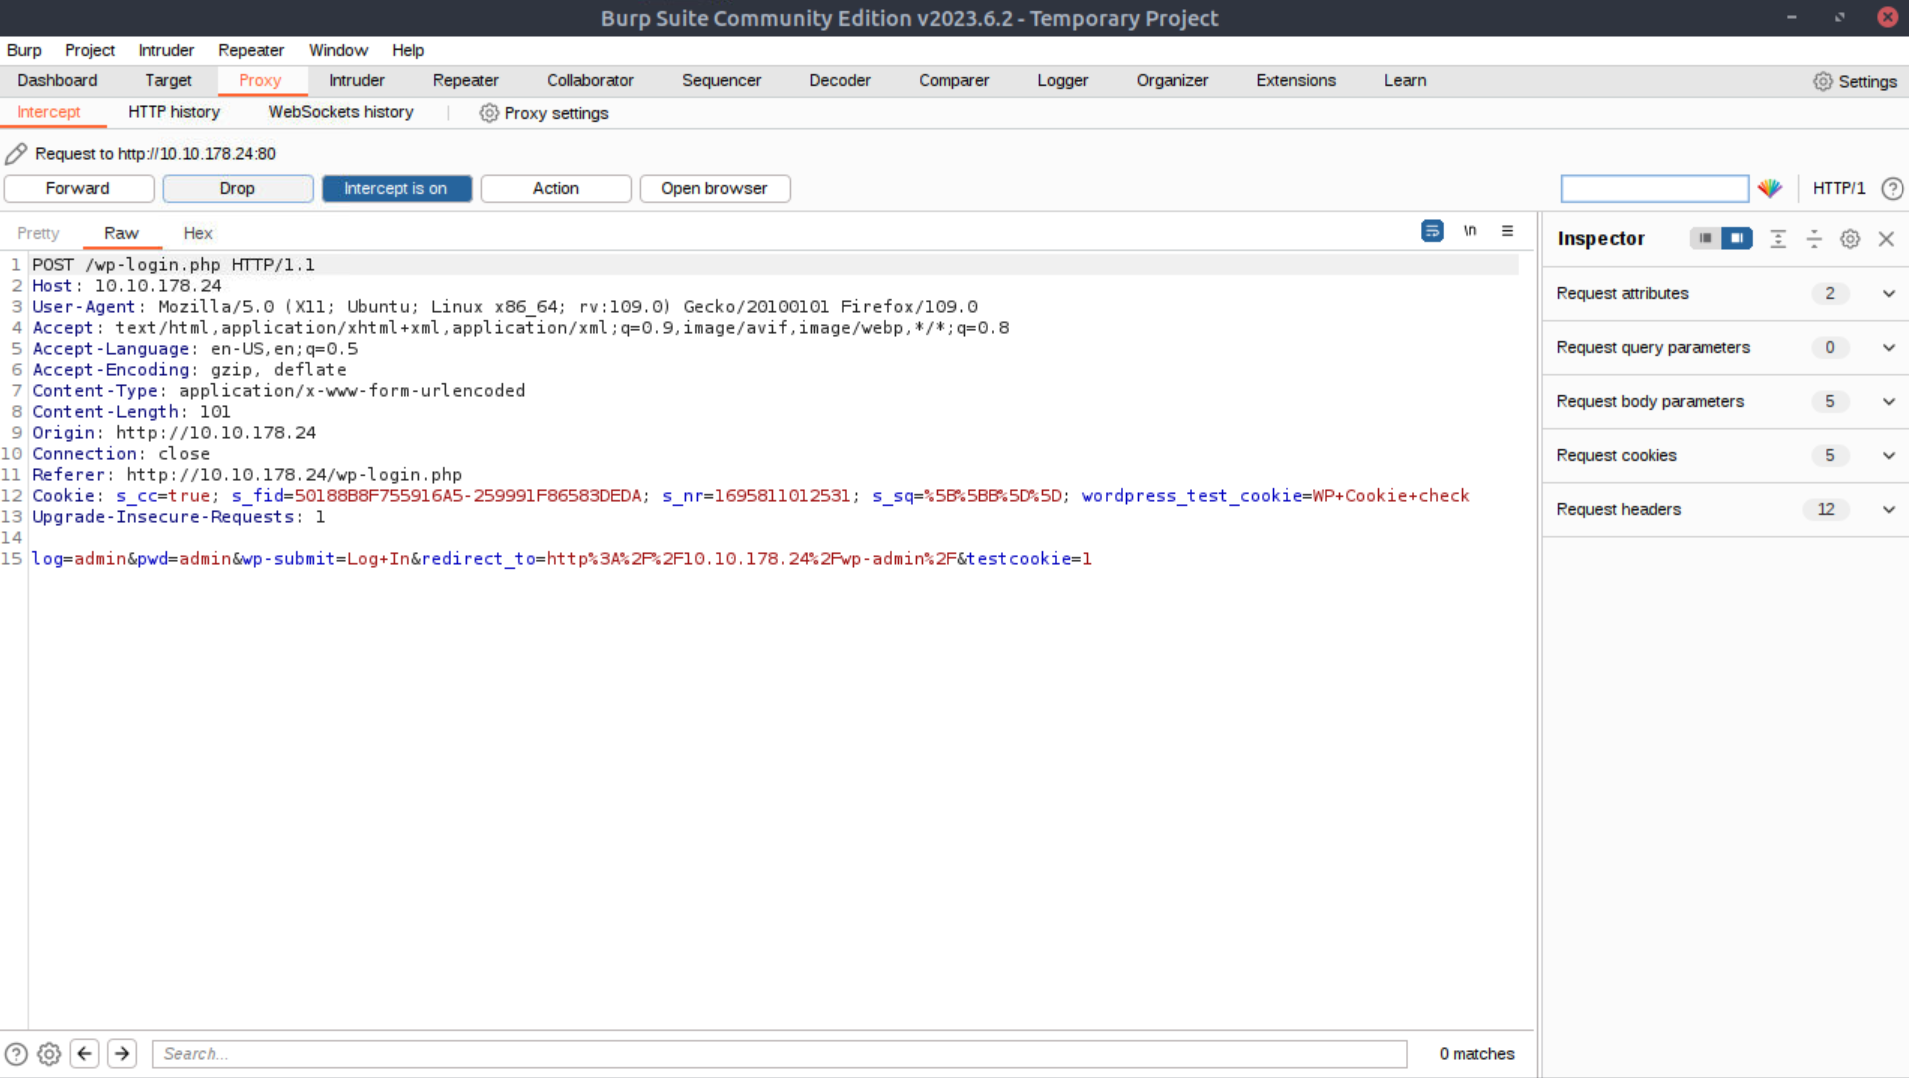Open the Decoder tool tab
This screenshot has height=1078, width=1909.
coord(840,80)
